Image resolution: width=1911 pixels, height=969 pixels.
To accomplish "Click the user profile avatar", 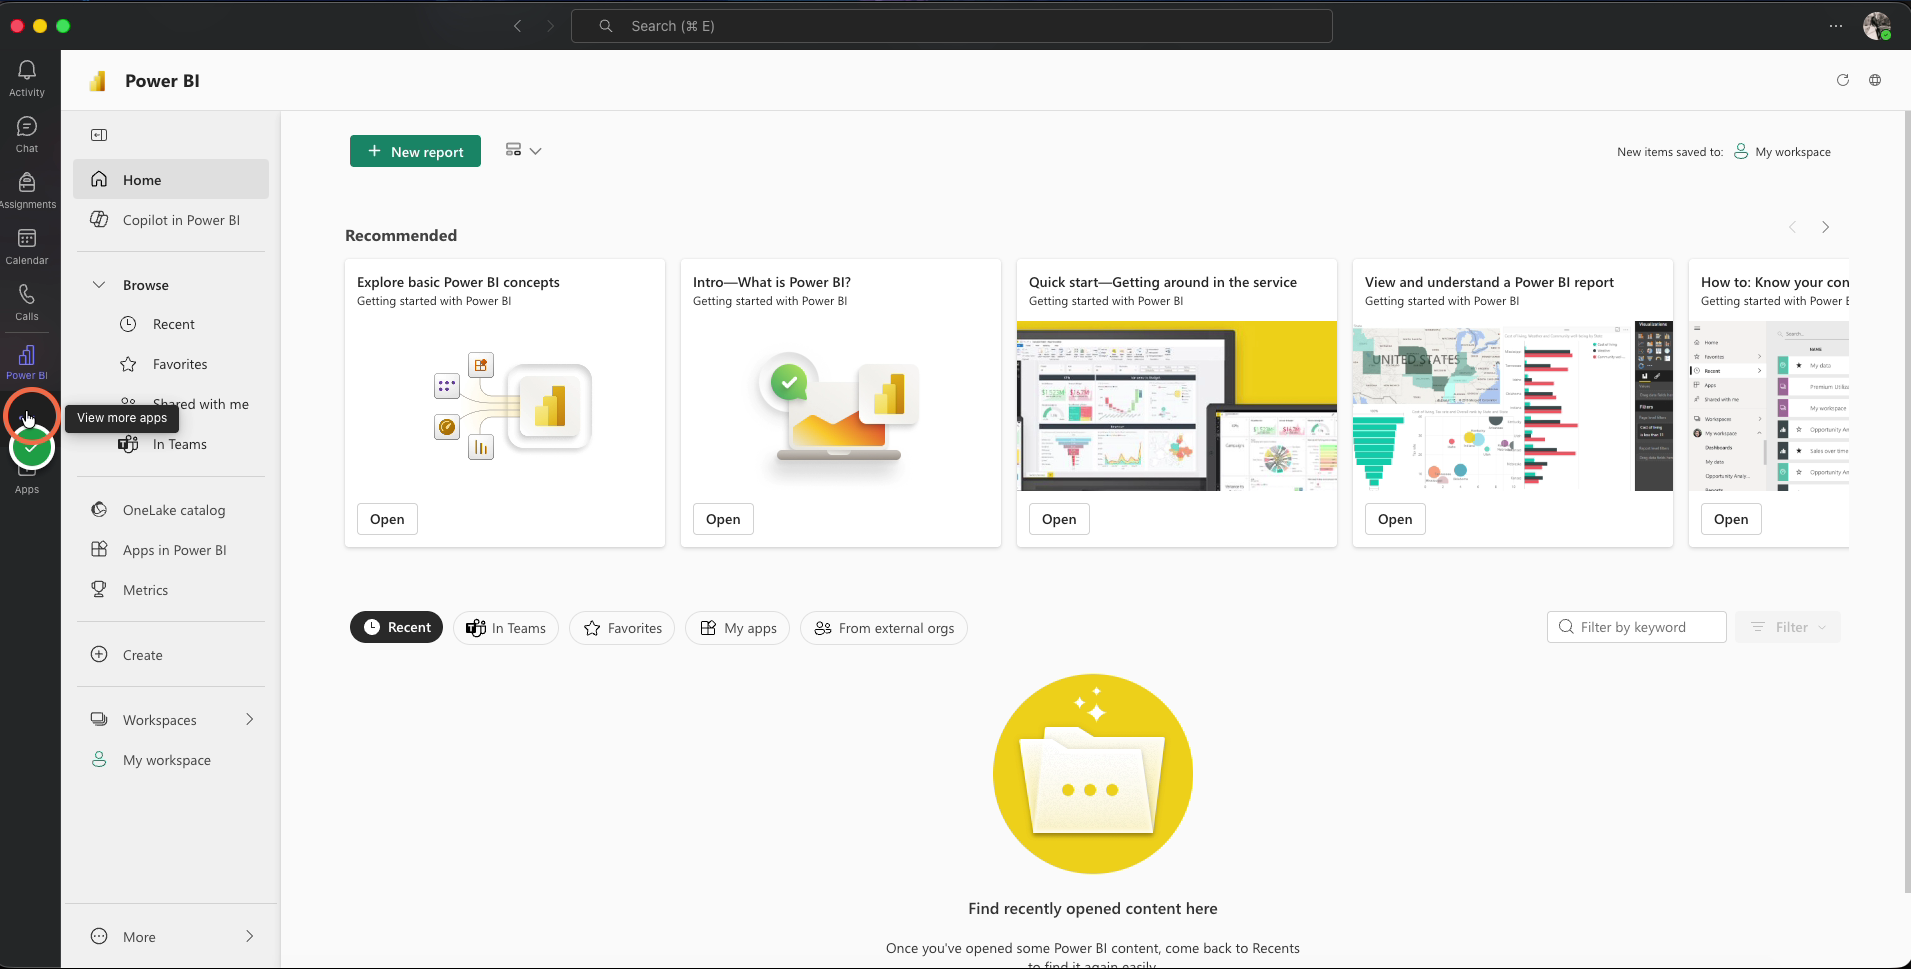I will [1876, 26].
